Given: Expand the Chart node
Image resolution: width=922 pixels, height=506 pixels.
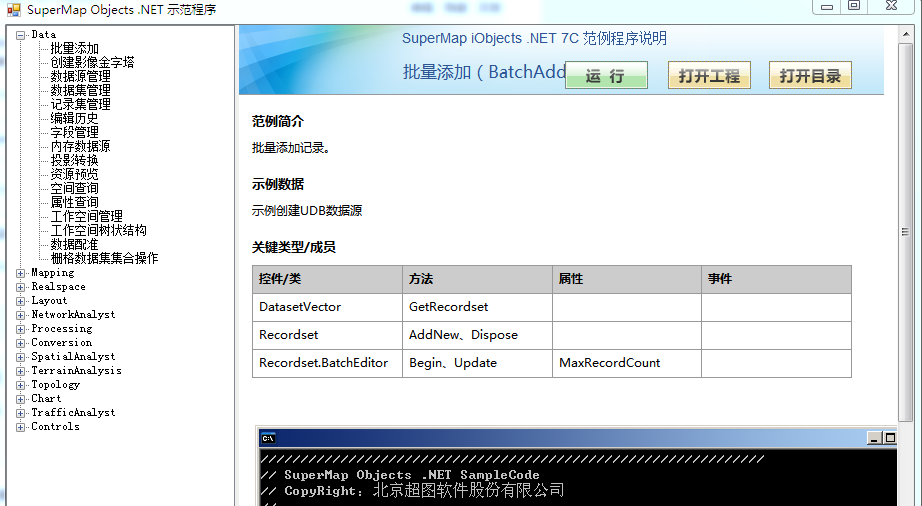Looking at the screenshot, I should click(x=21, y=399).
